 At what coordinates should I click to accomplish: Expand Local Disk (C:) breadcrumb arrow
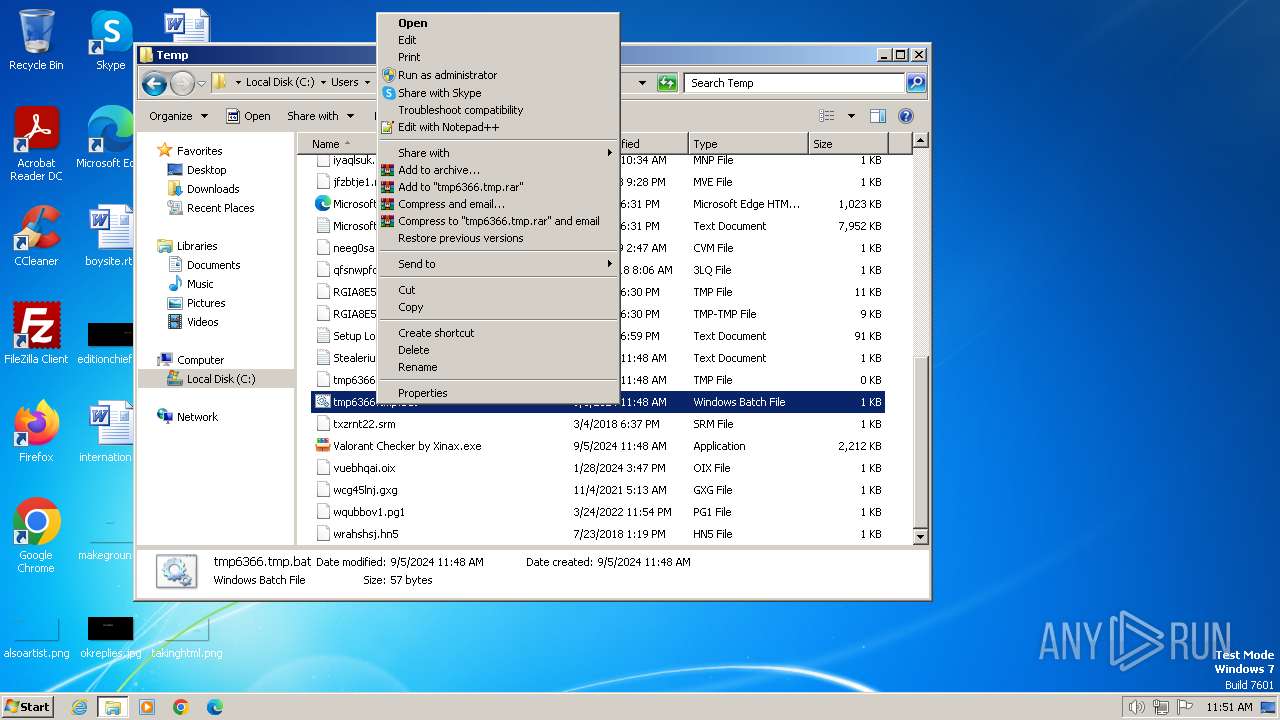(323, 83)
